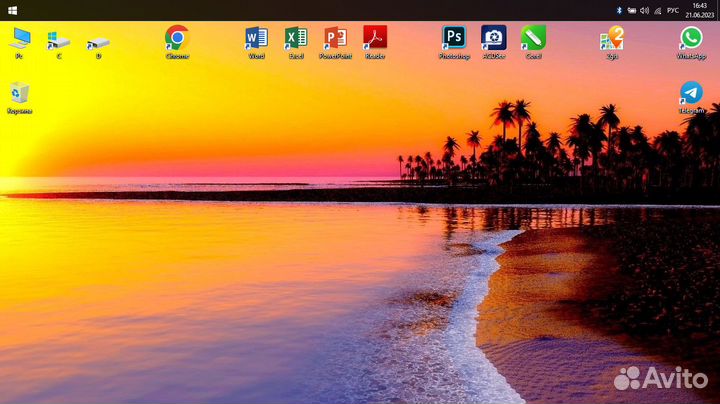This screenshot has height=404, width=720.
Task: Launch the Adobe Reader shortcut
Action: pos(375,42)
